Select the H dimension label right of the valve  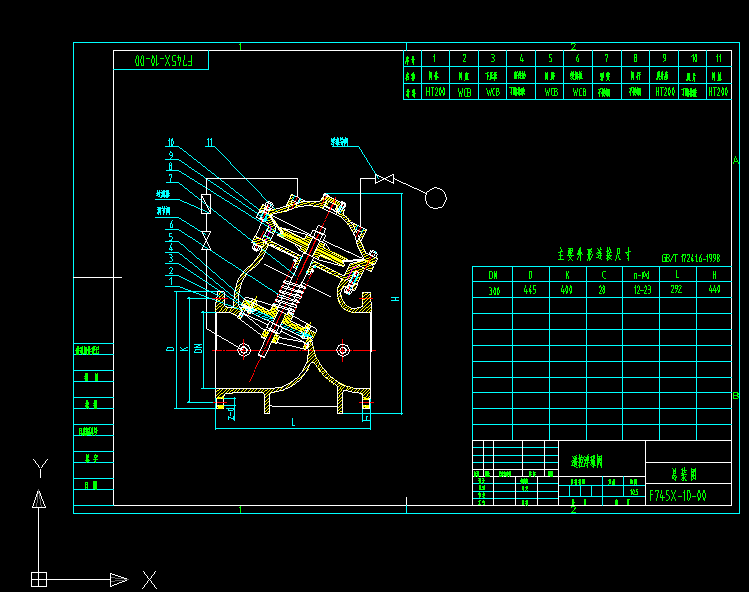[x=395, y=299]
